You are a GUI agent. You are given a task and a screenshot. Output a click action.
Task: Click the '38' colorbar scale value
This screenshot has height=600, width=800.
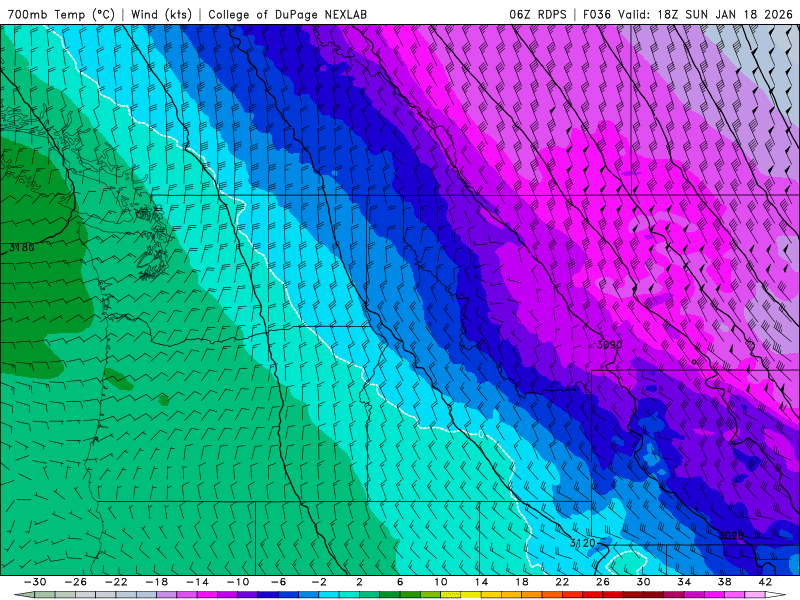pyautogui.click(x=724, y=582)
